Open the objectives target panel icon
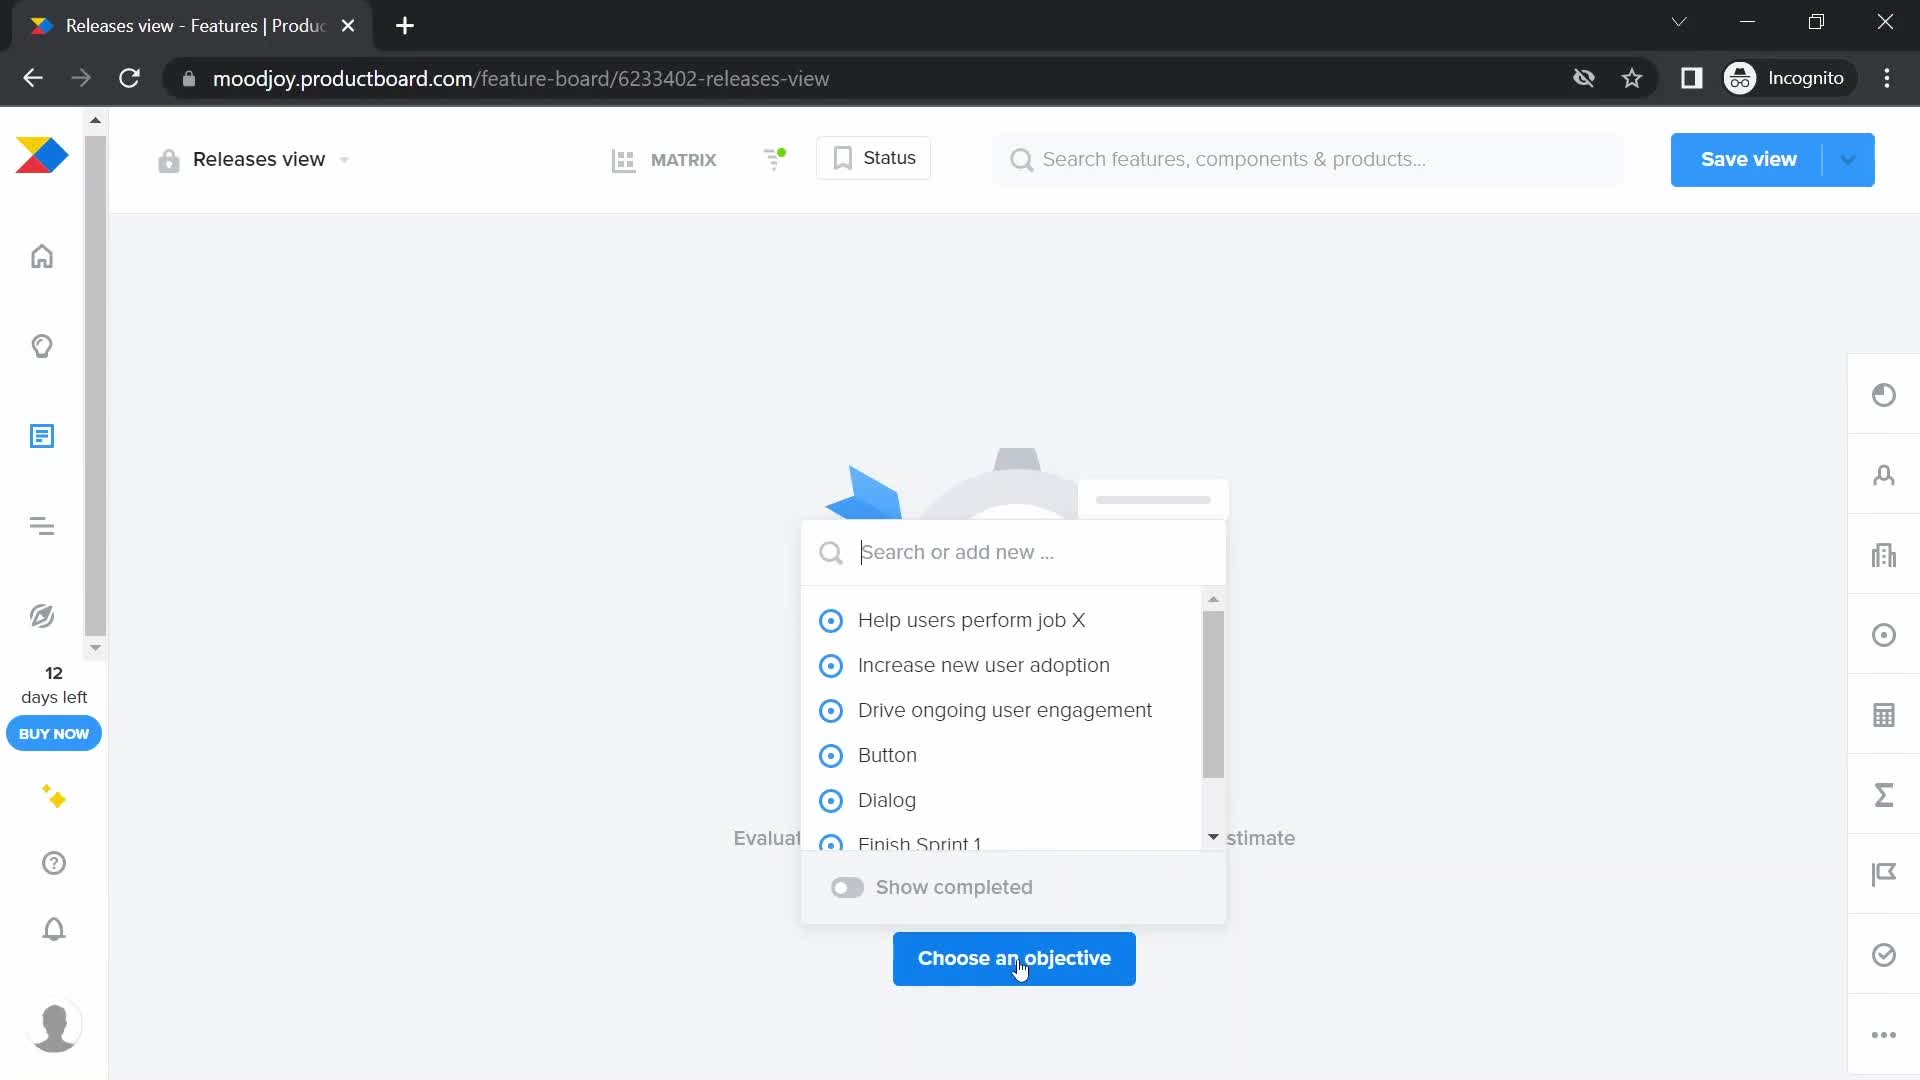This screenshot has height=1080, width=1920. pos(1884,635)
